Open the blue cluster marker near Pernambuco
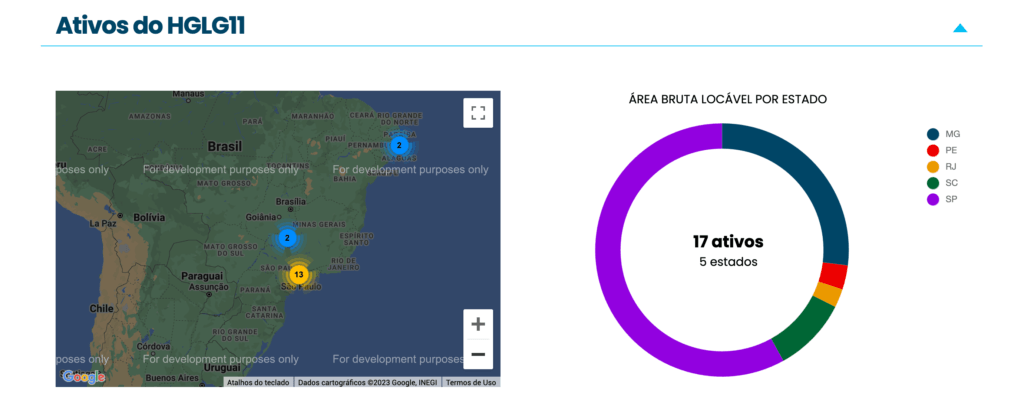Image resolution: width=1024 pixels, height=417 pixels. [x=399, y=146]
